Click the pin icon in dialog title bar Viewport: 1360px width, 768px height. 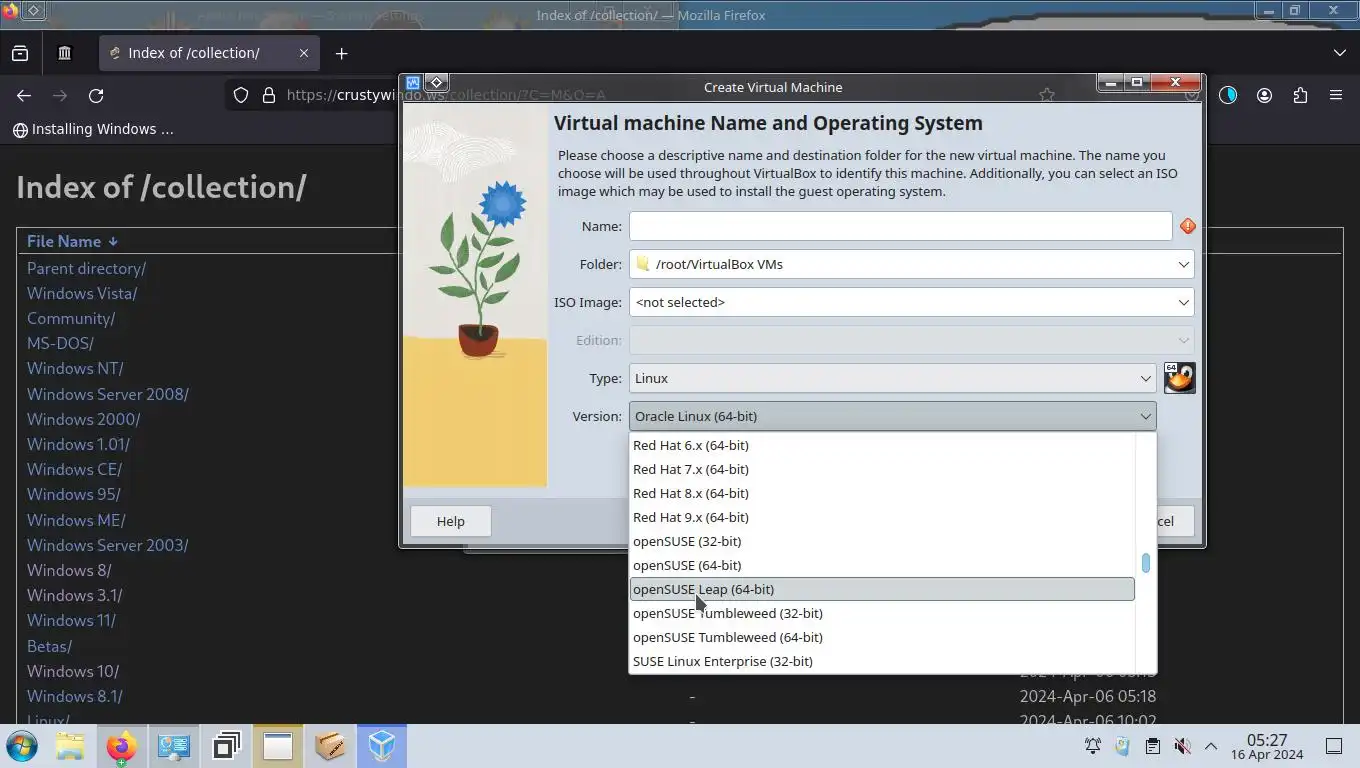click(x=437, y=83)
